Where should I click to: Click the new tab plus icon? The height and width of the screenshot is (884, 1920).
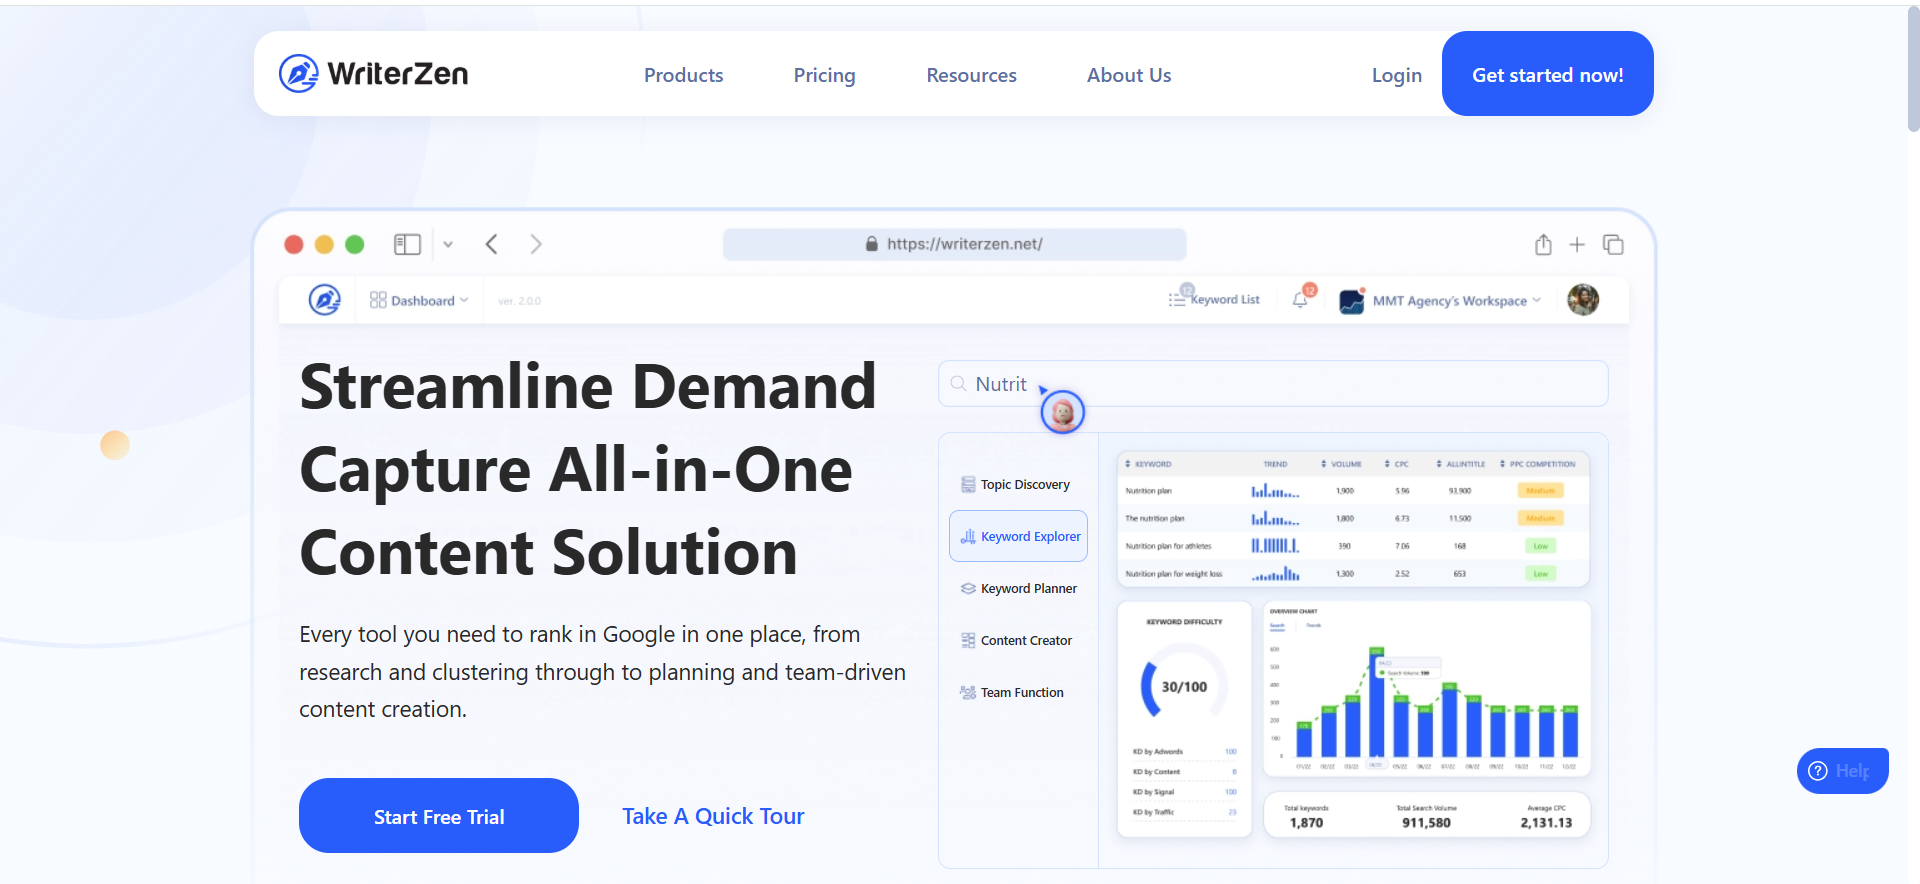pyautogui.click(x=1577, y=244)
